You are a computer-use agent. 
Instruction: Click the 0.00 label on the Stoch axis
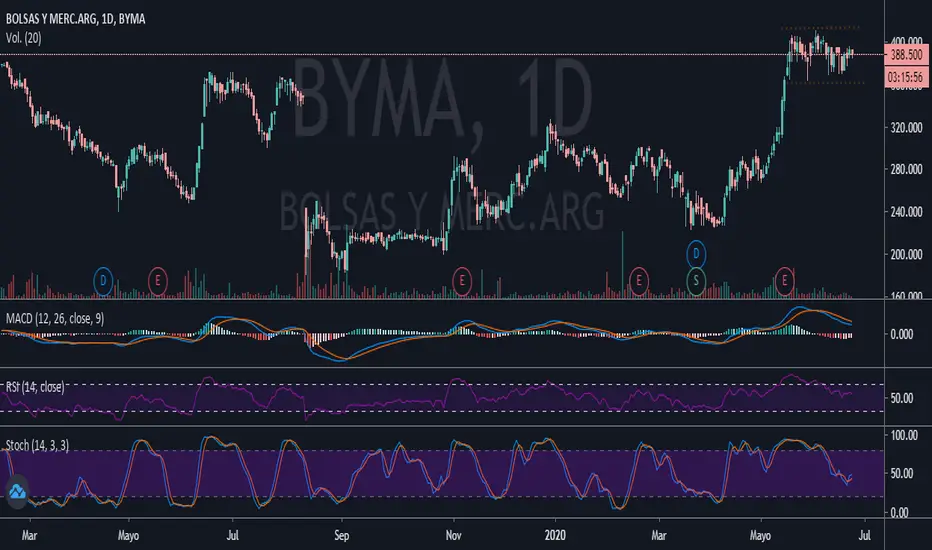point(899,513)
